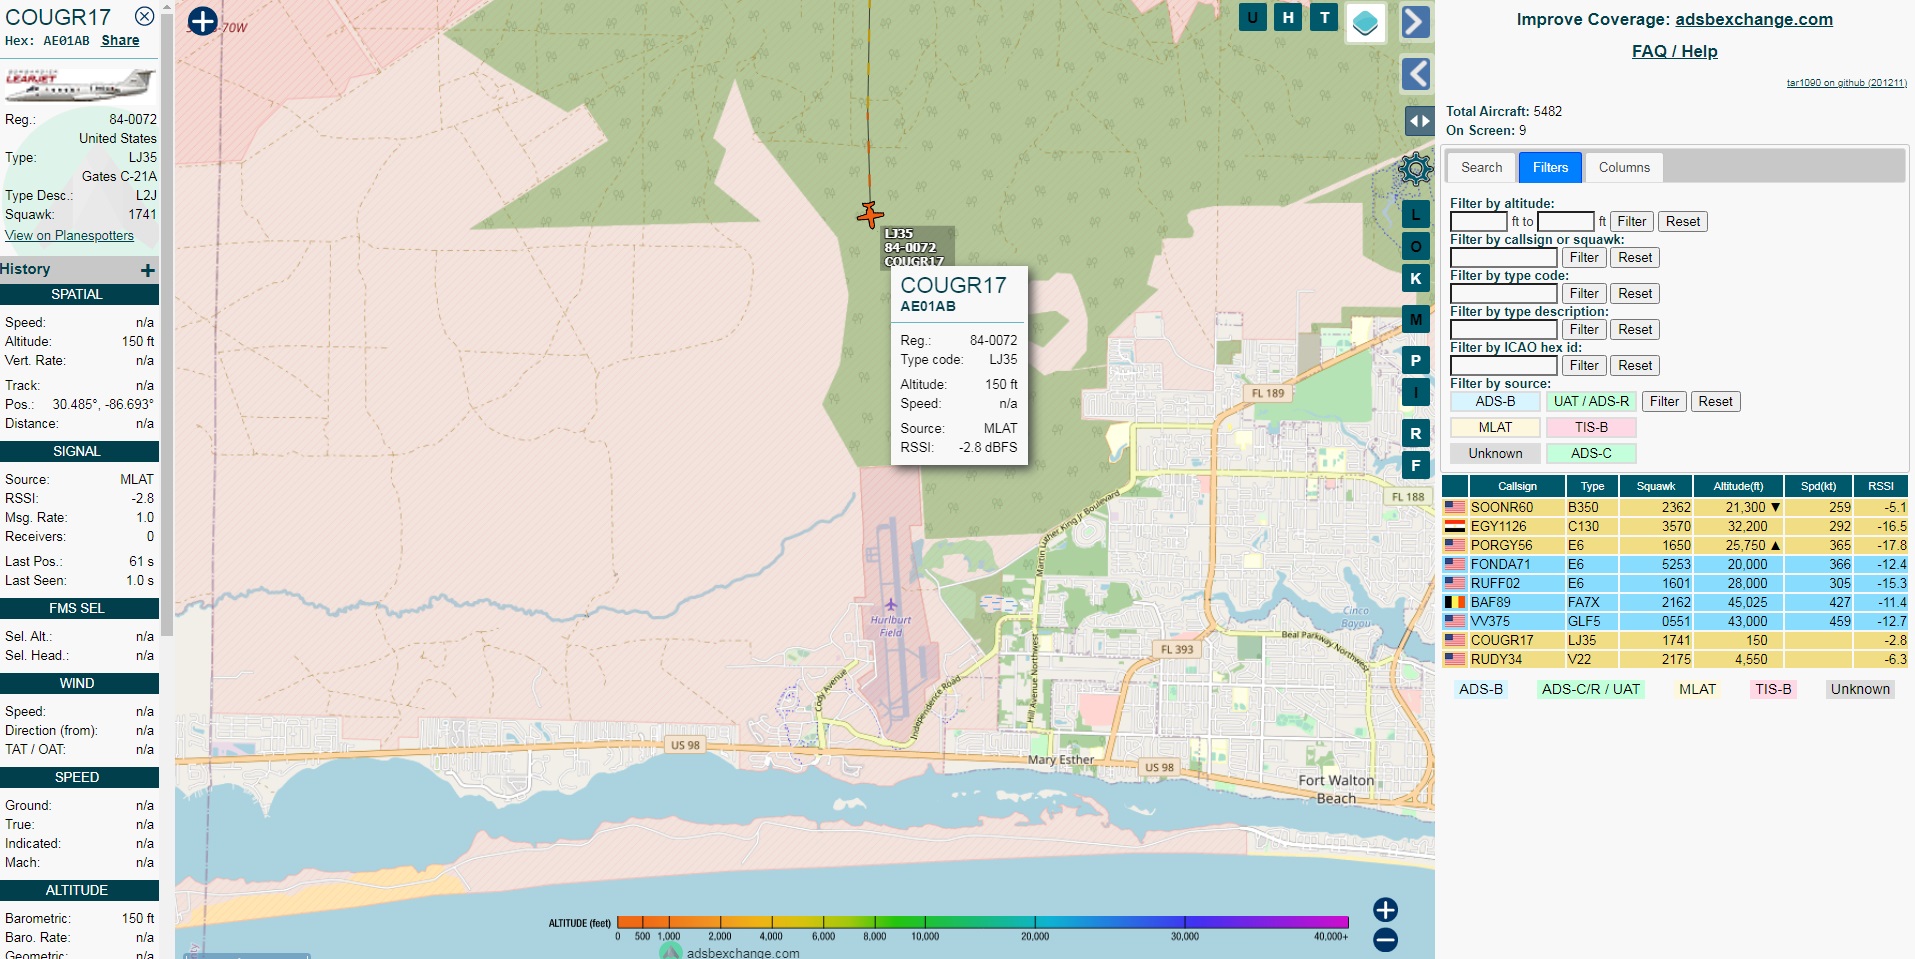The image size is (1915, 959).
Task: Apply the callsign or squawk filter
Action: (1584, 258)
